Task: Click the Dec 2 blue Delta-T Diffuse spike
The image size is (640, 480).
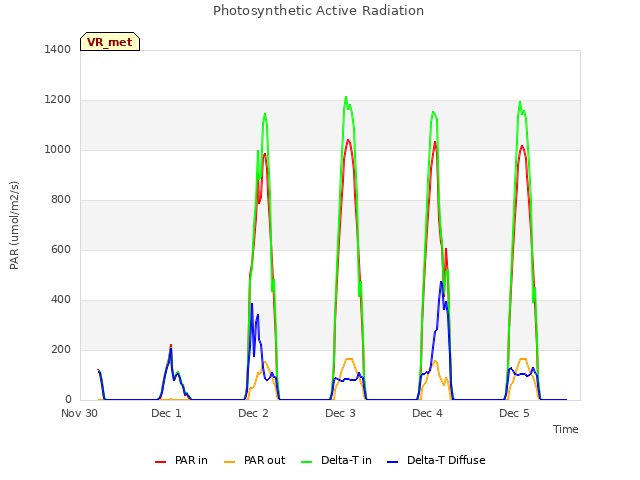Action: pos(252,304)
